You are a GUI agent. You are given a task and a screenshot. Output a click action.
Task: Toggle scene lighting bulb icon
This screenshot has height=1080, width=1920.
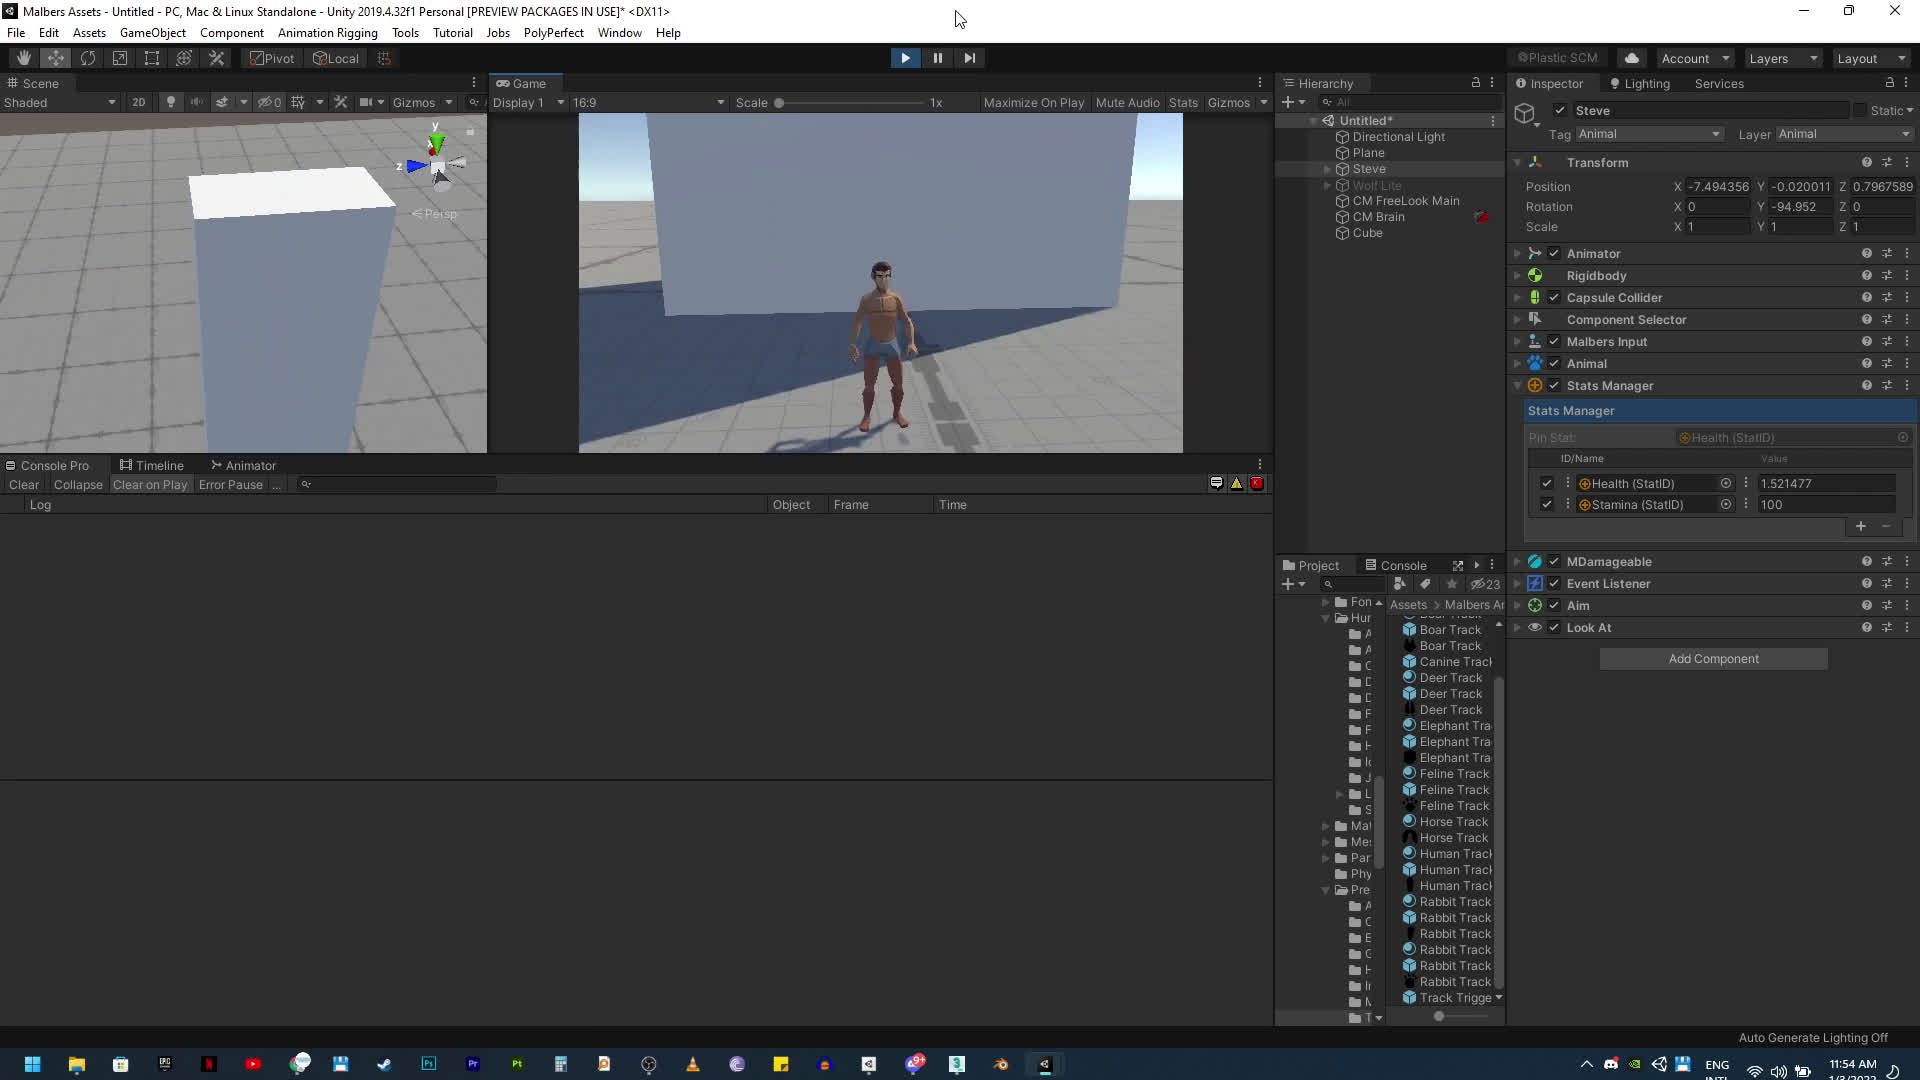click(171, 102)
